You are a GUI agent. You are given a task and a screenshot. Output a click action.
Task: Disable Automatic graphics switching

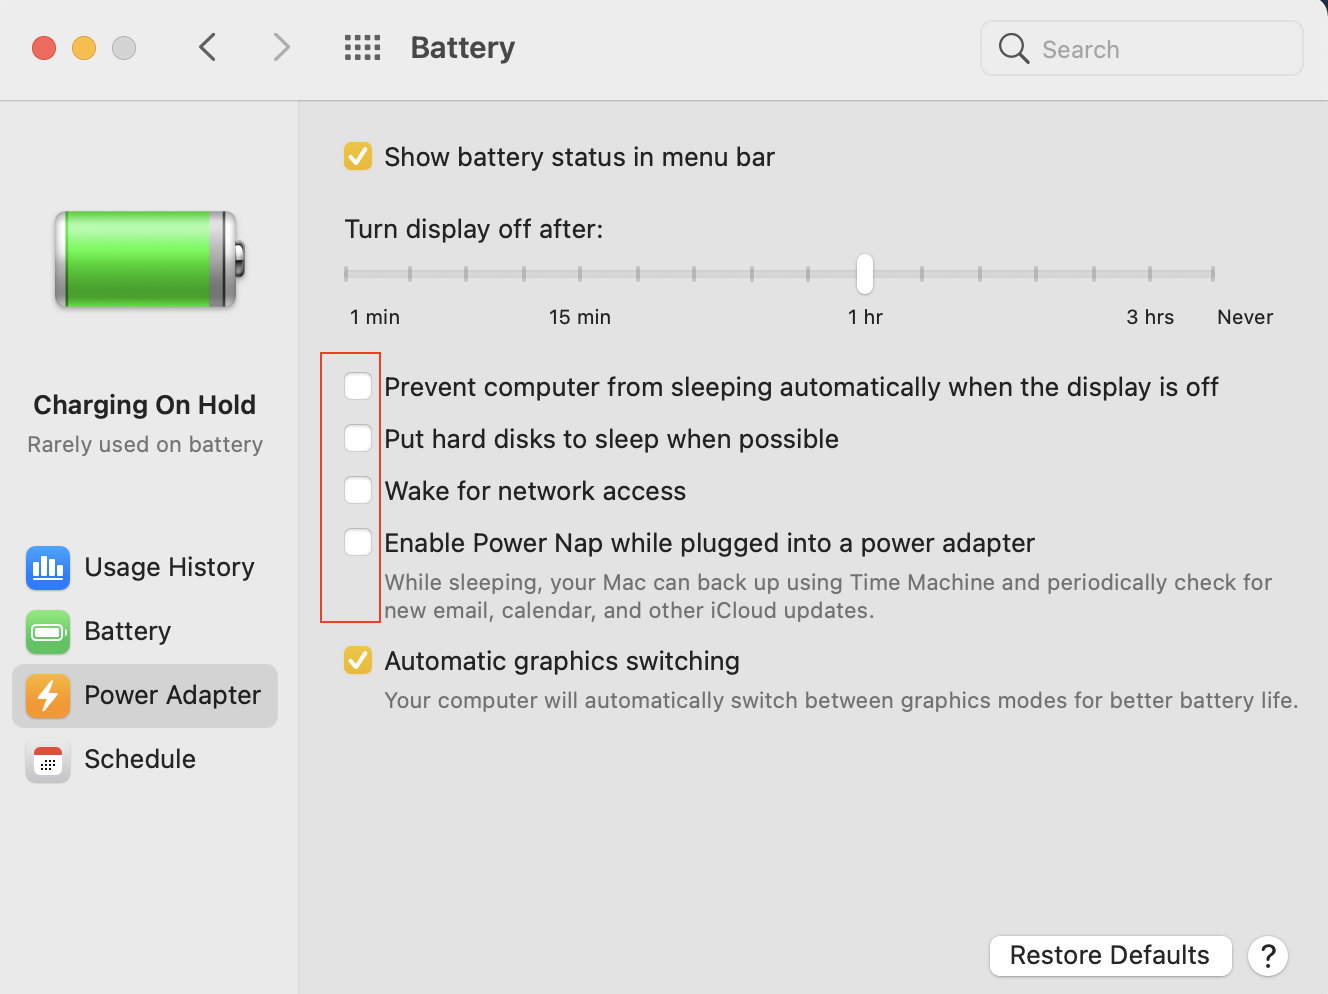click(x=358, y=661)
